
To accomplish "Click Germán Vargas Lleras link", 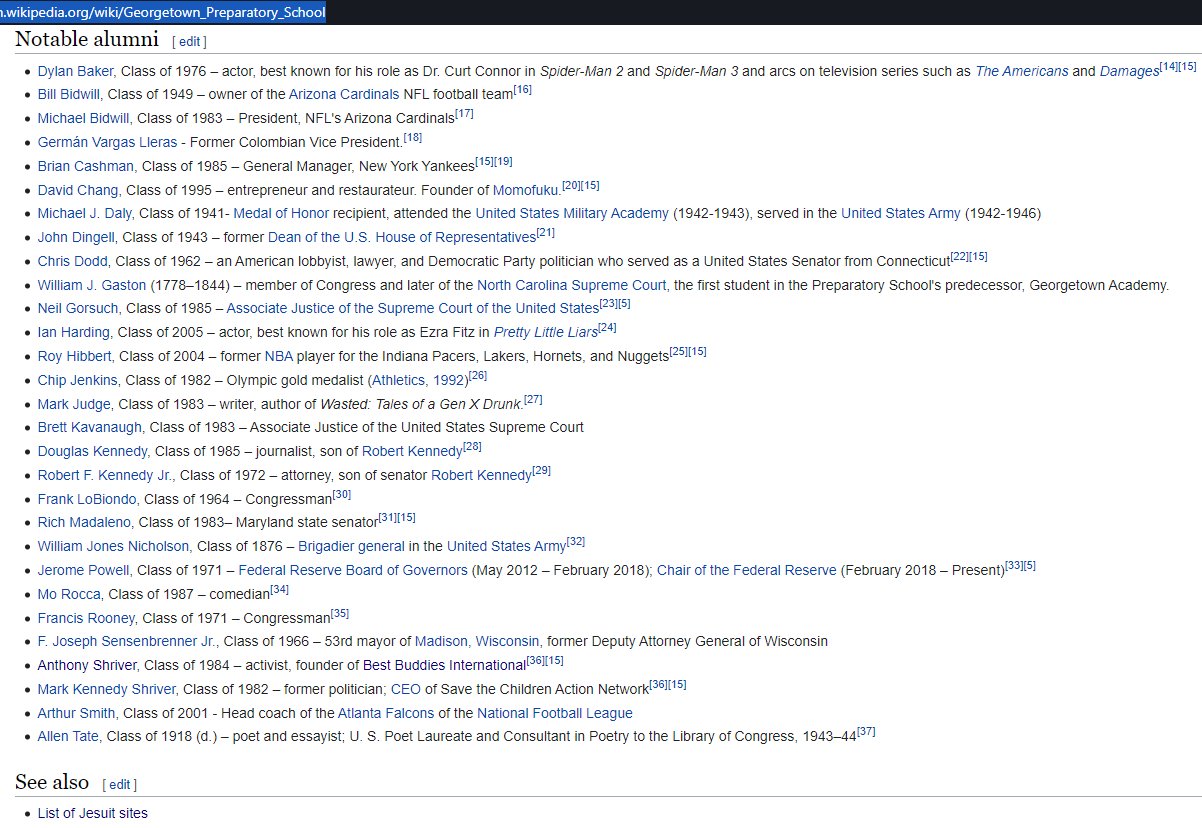I will [107, 142].
